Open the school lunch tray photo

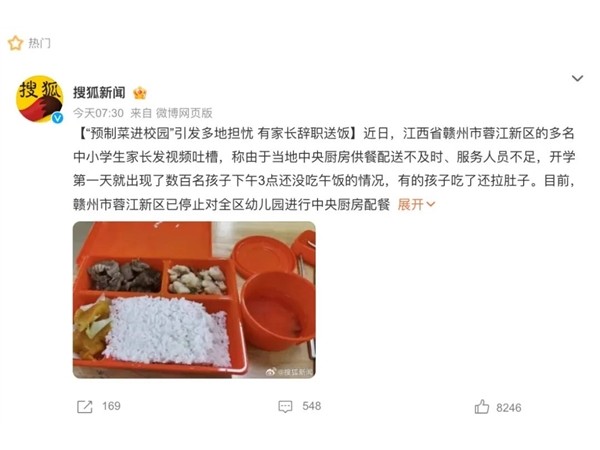tap(194, 300)
